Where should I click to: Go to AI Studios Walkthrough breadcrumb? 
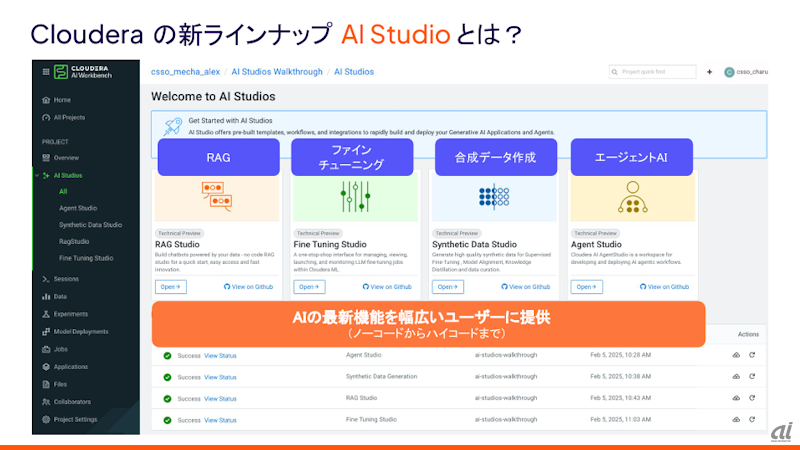point(276,72)
